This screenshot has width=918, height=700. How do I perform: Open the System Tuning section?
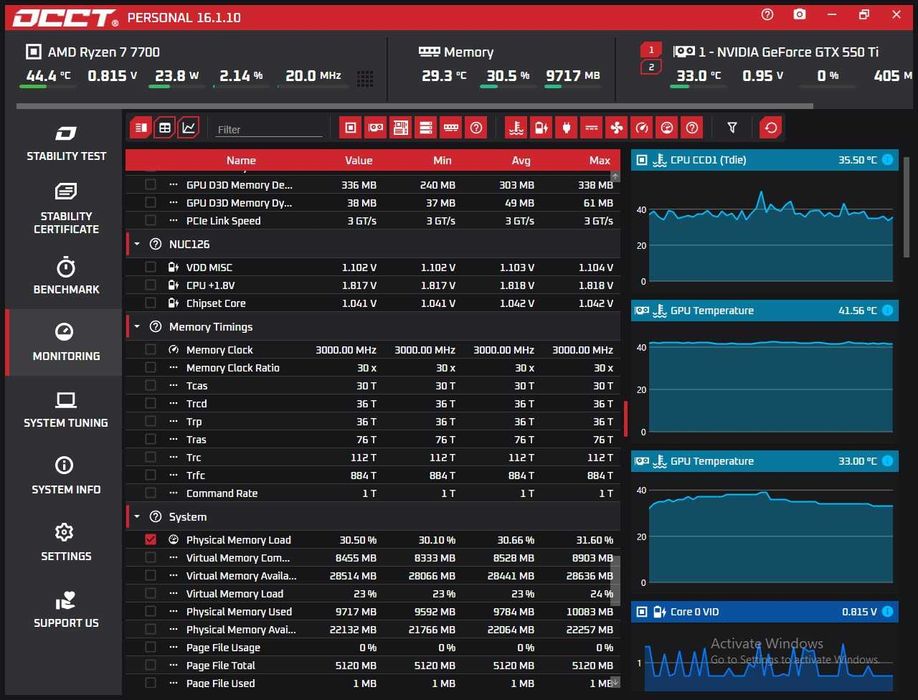click(66, 409)
